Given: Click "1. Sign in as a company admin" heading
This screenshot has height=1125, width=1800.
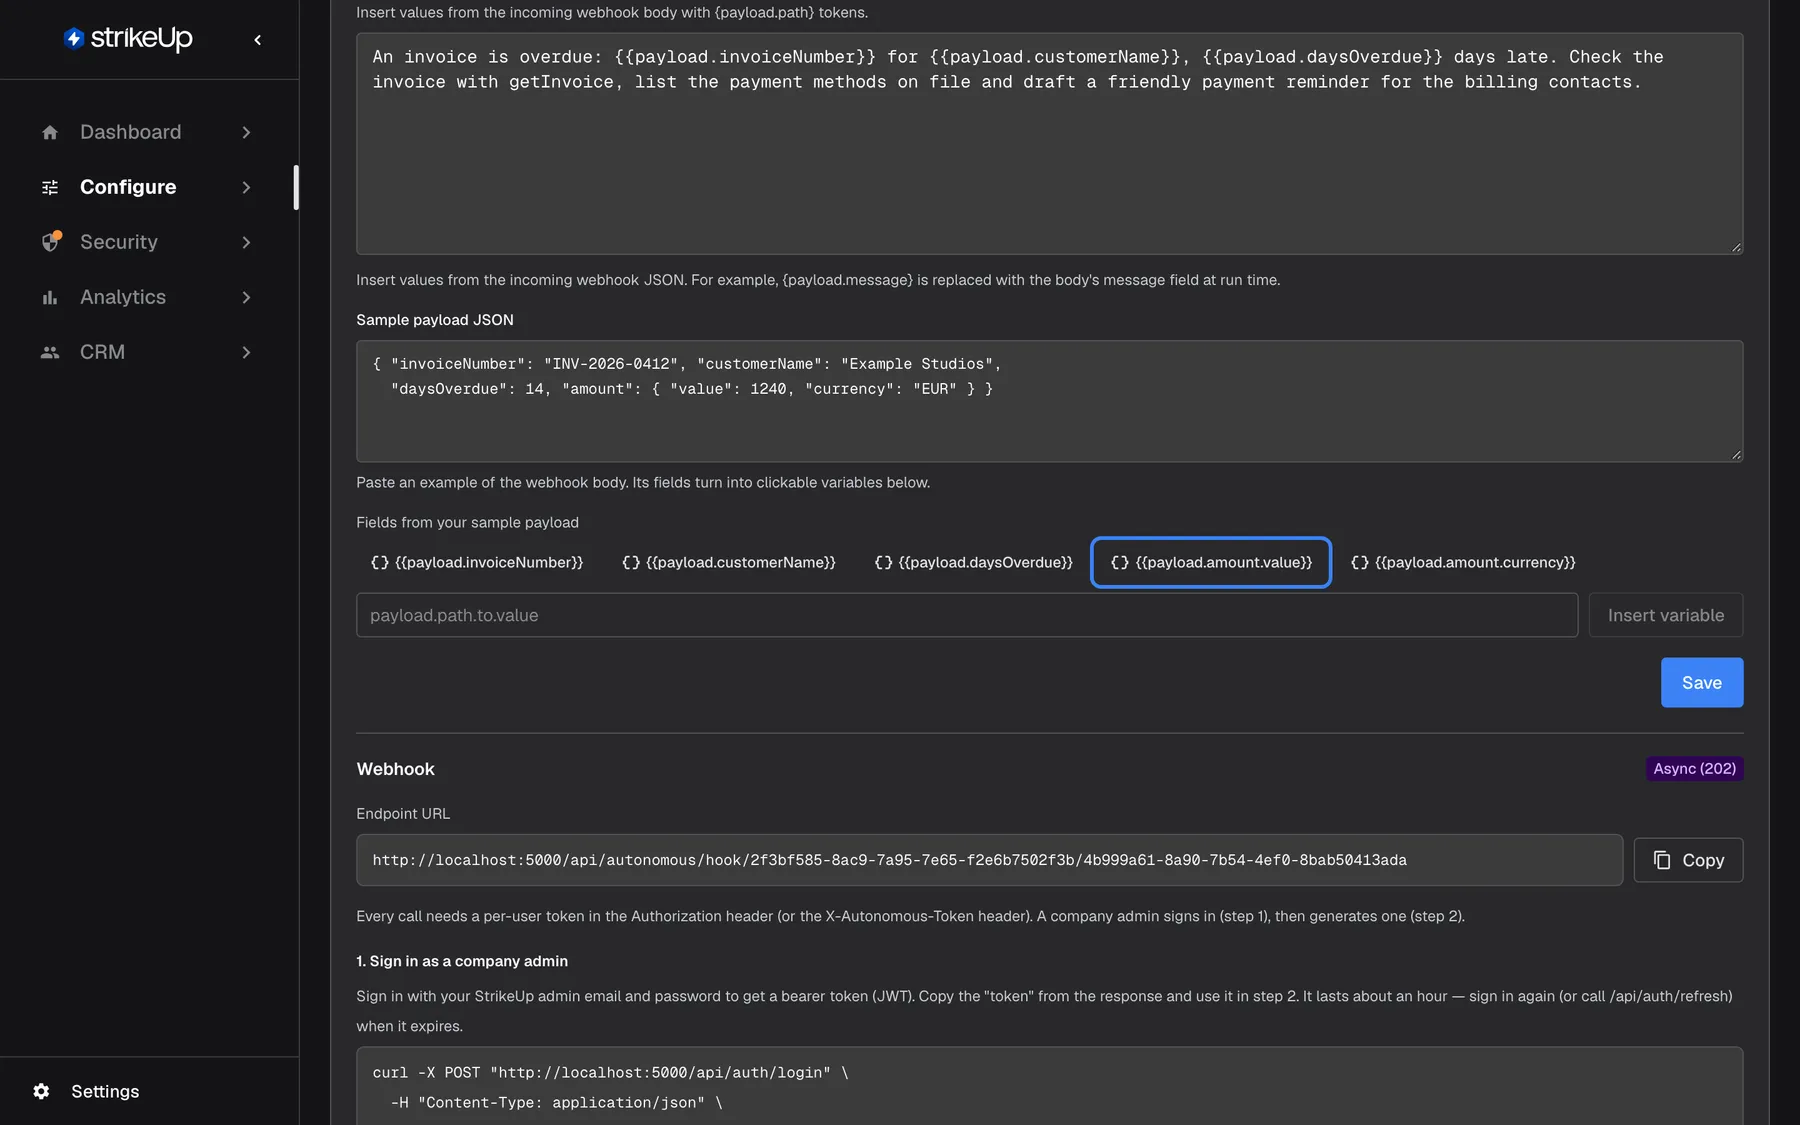Looking at the screenshot, I should [x=462, y=961].
